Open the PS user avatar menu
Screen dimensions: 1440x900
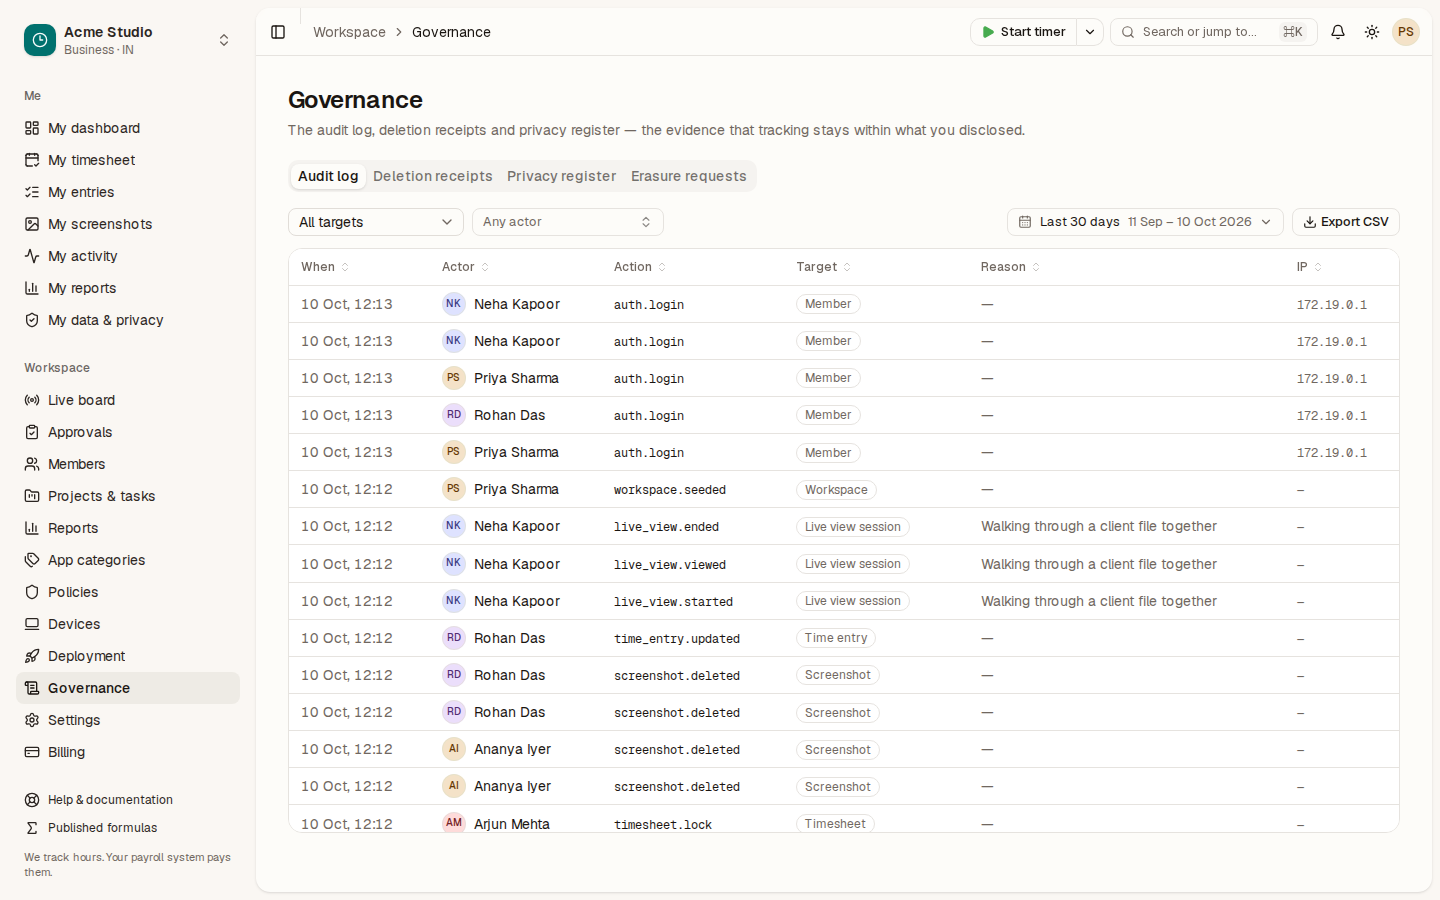[x=1406, y=32]
